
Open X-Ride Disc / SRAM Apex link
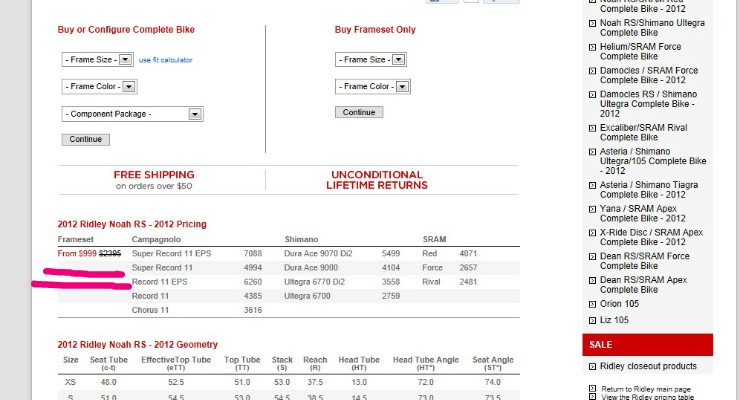click(651, 237)
